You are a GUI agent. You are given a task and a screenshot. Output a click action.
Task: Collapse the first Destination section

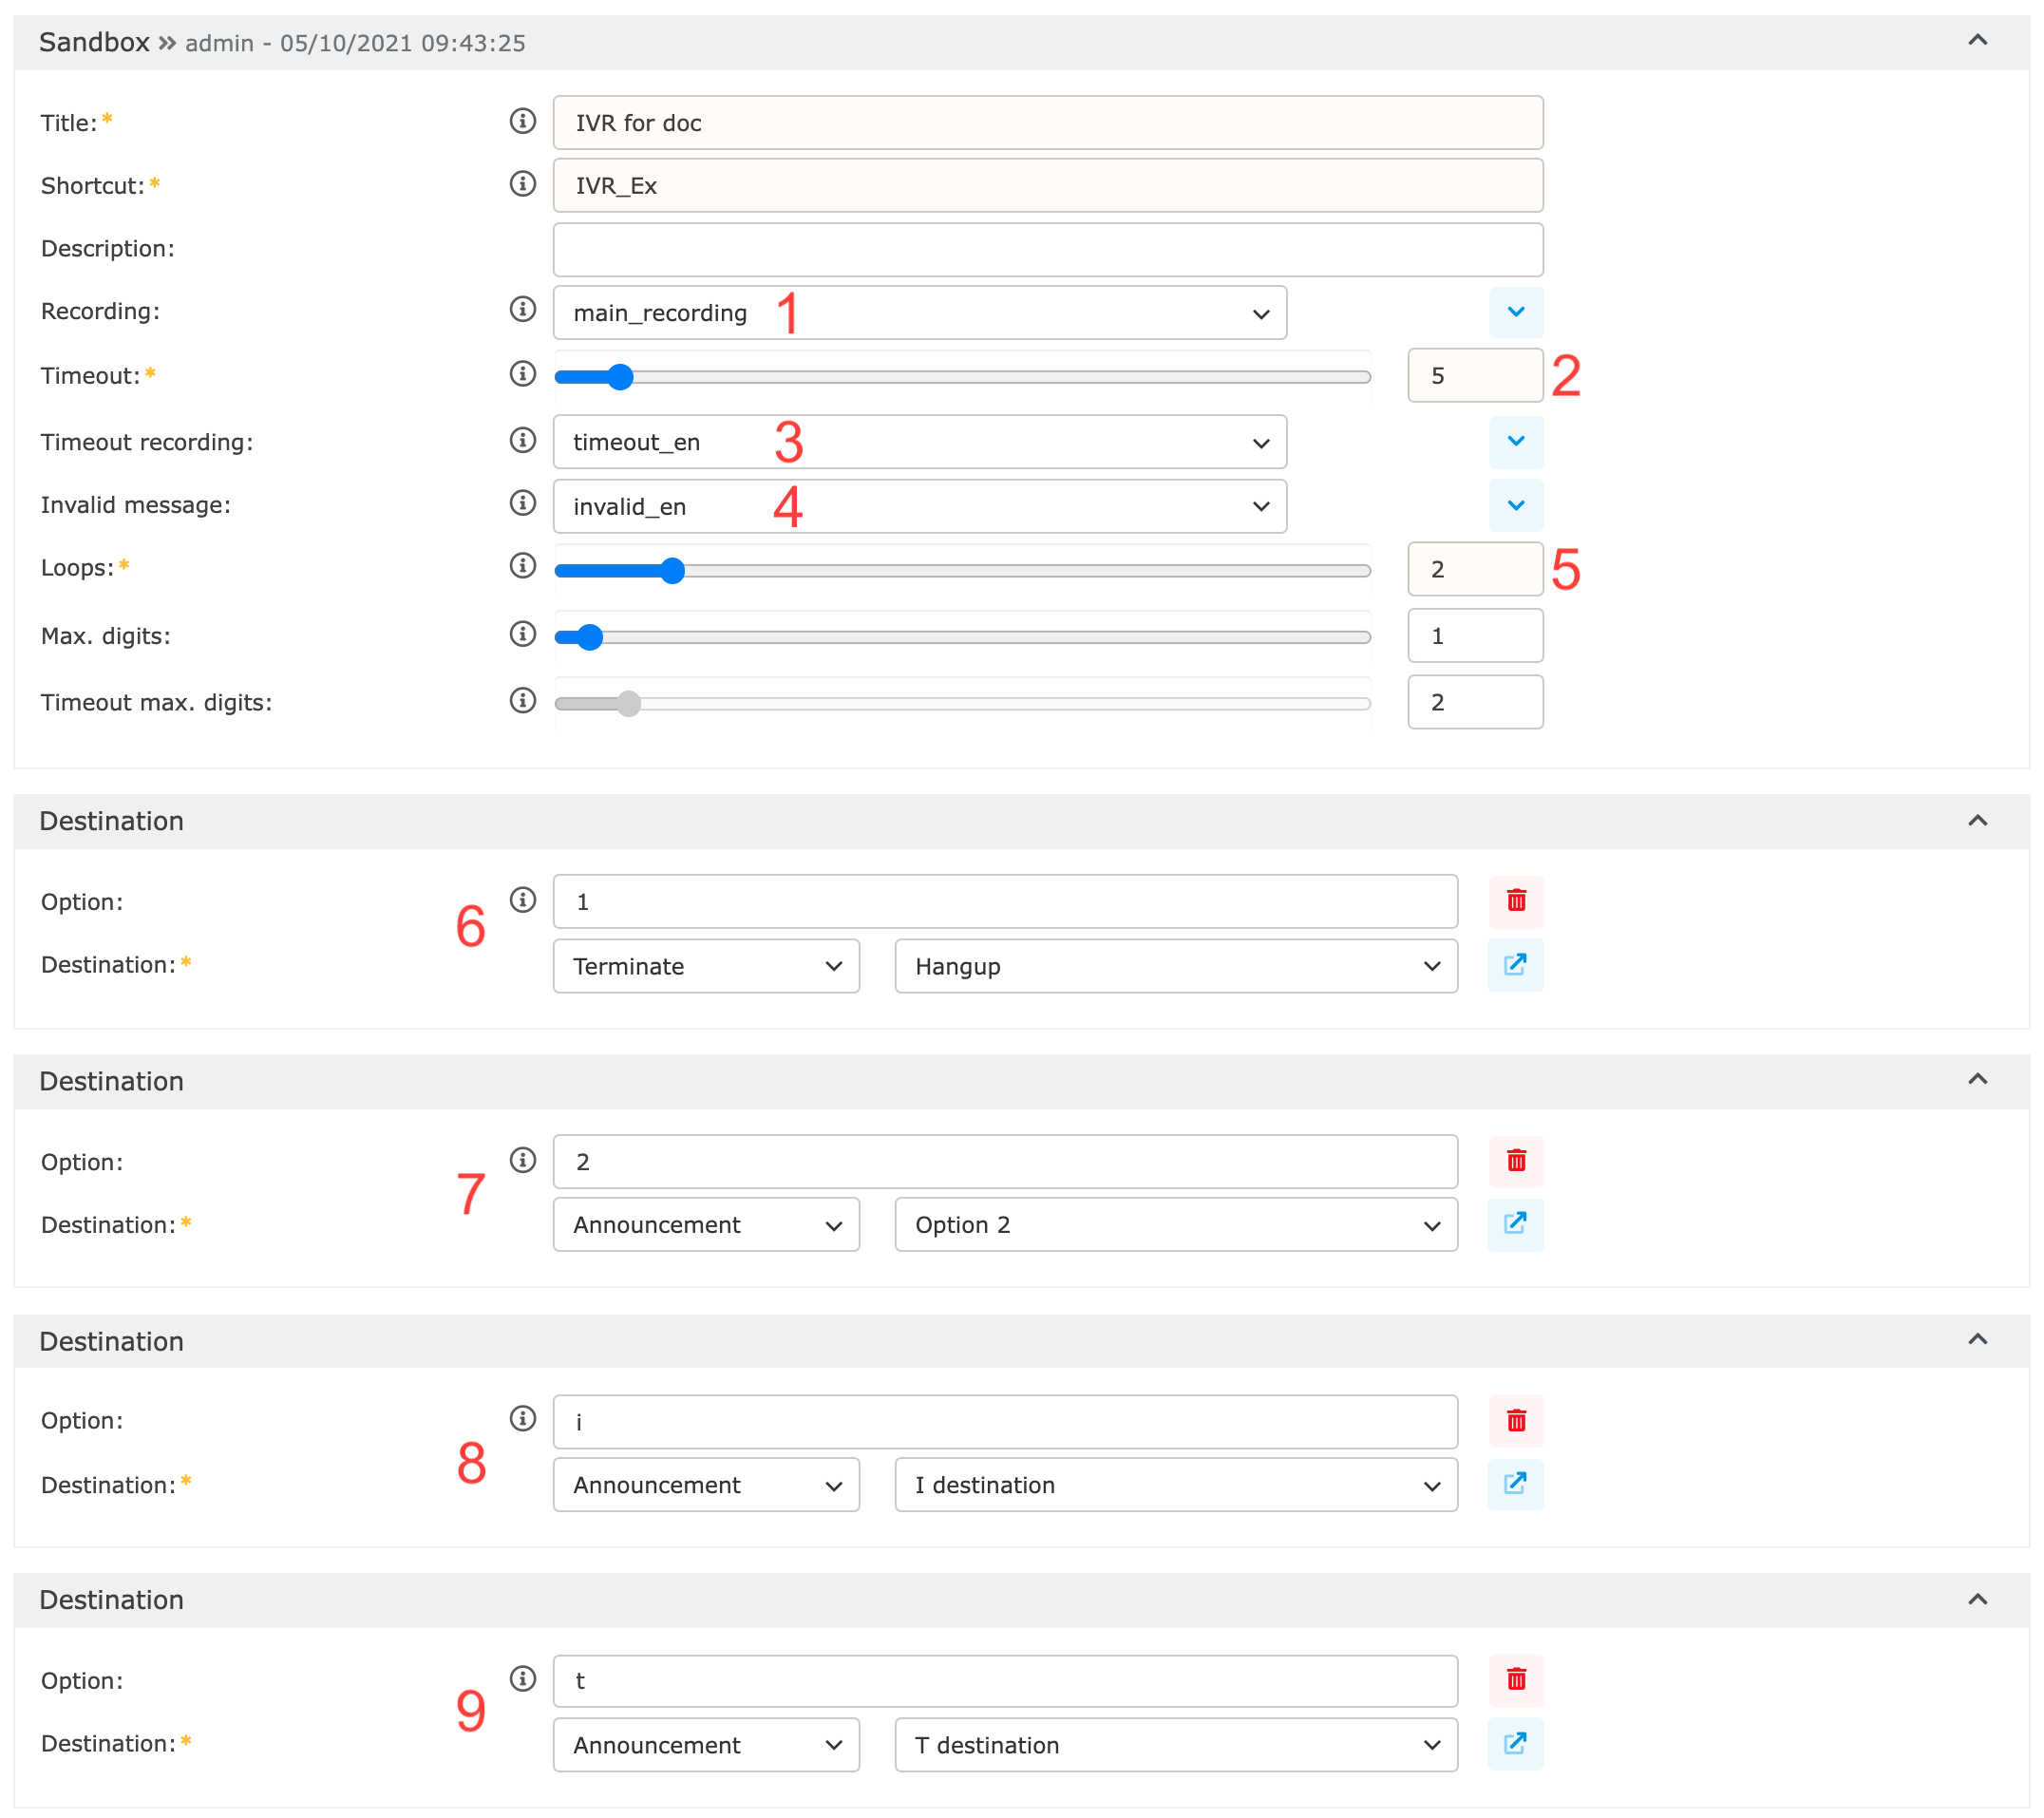1977,820
